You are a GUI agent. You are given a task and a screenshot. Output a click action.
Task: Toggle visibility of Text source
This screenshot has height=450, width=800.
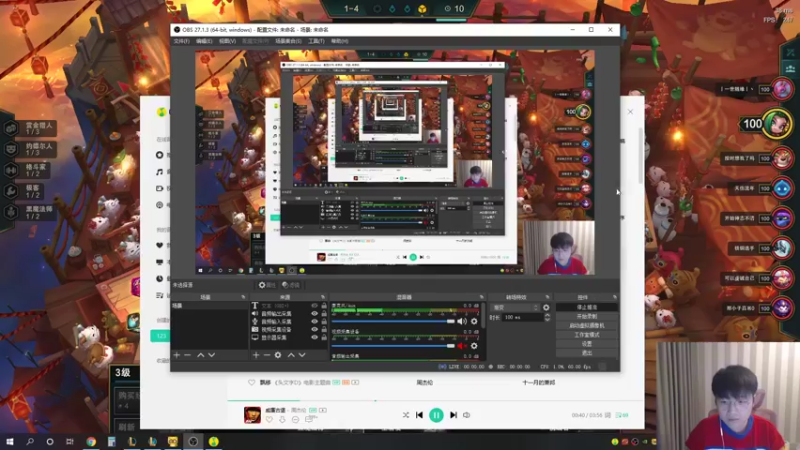pyautogui.click(x=314, y=306)
